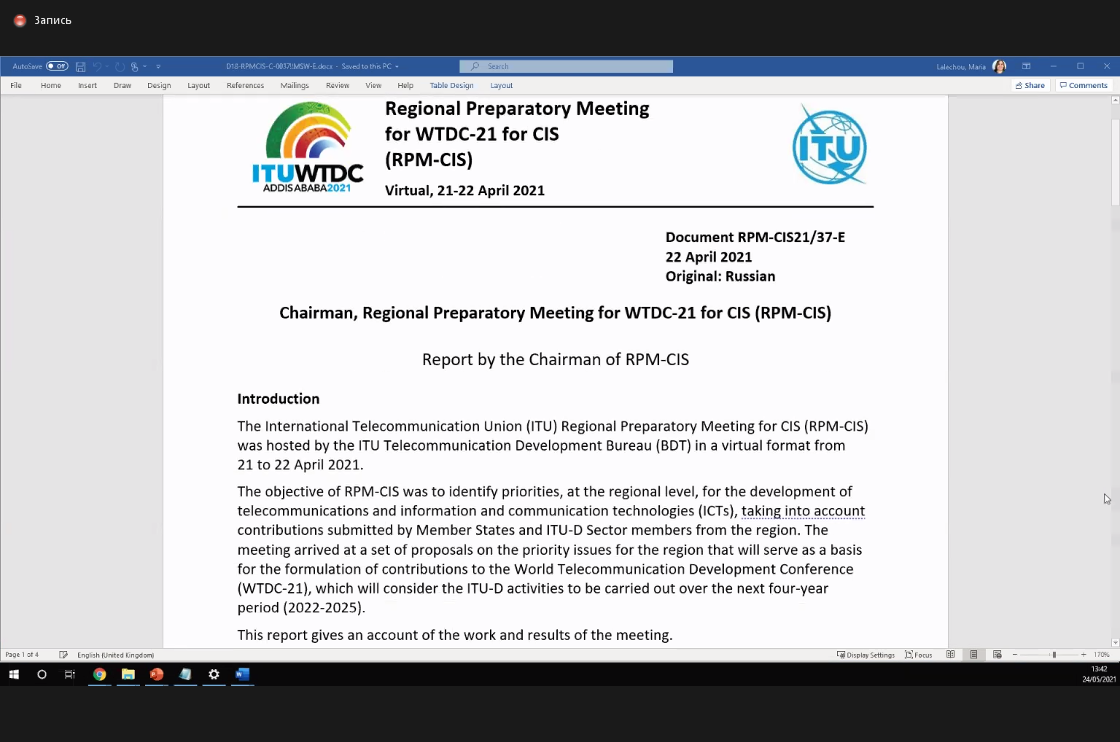Viewport: 1120px width, 742px height.
Task: Click the 170% zoom level
Action: [x=1101, y=655]
